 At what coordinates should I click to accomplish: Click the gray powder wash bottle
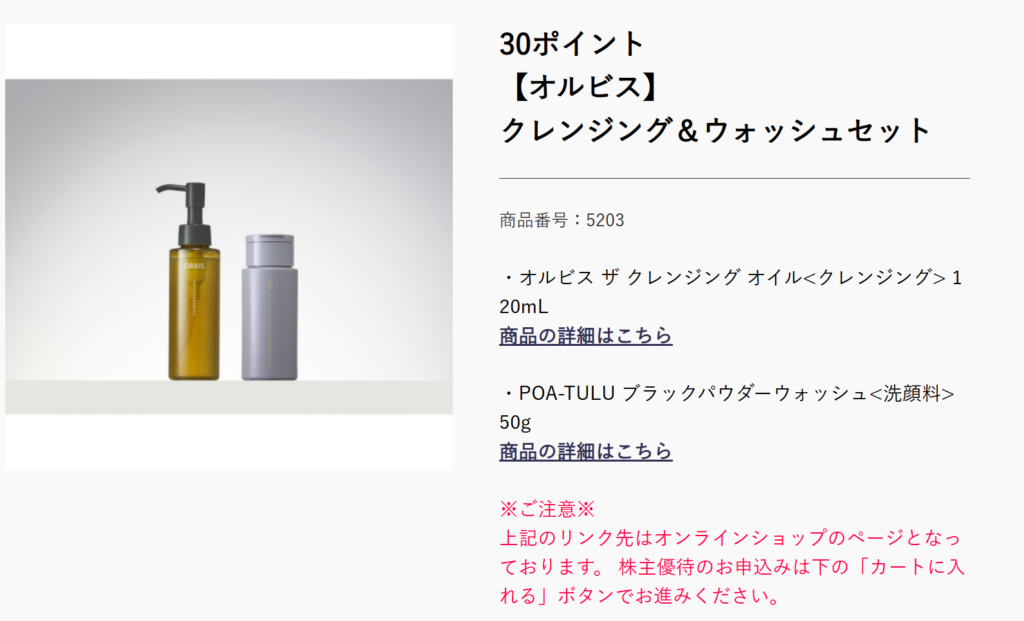(269, 307)
